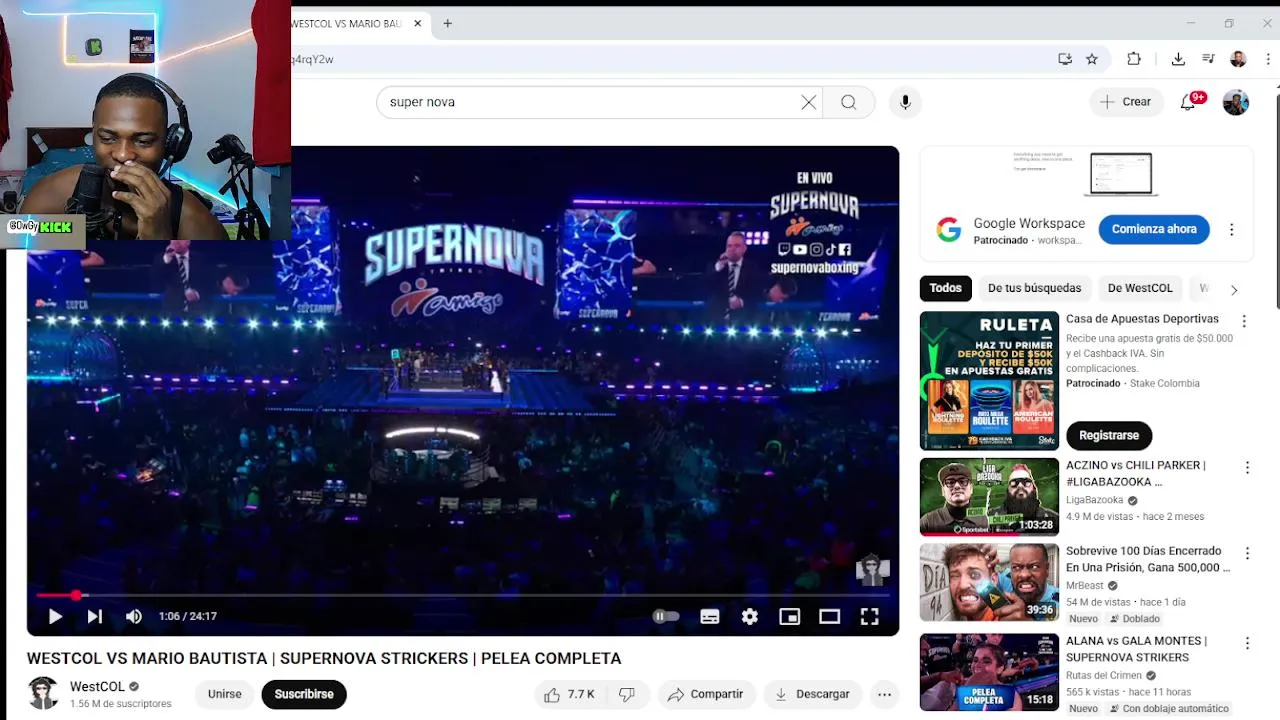Bookmark this page with star
Image resolution: width=1280 pixels, height=720 pixels.
point(1092,59)
